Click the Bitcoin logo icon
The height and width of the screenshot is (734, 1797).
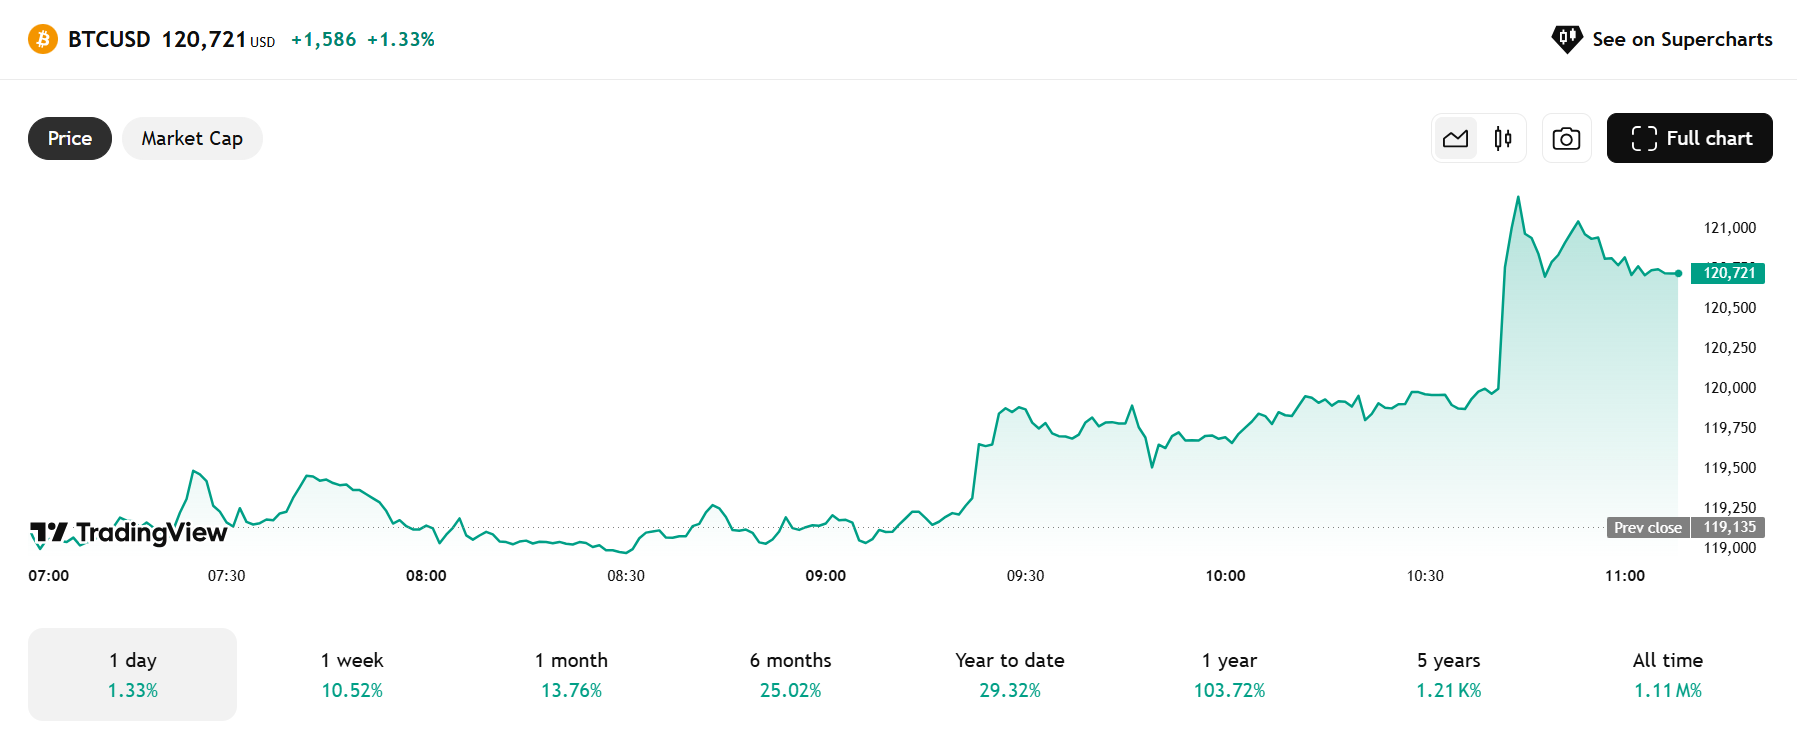click(x=43, y=39)
